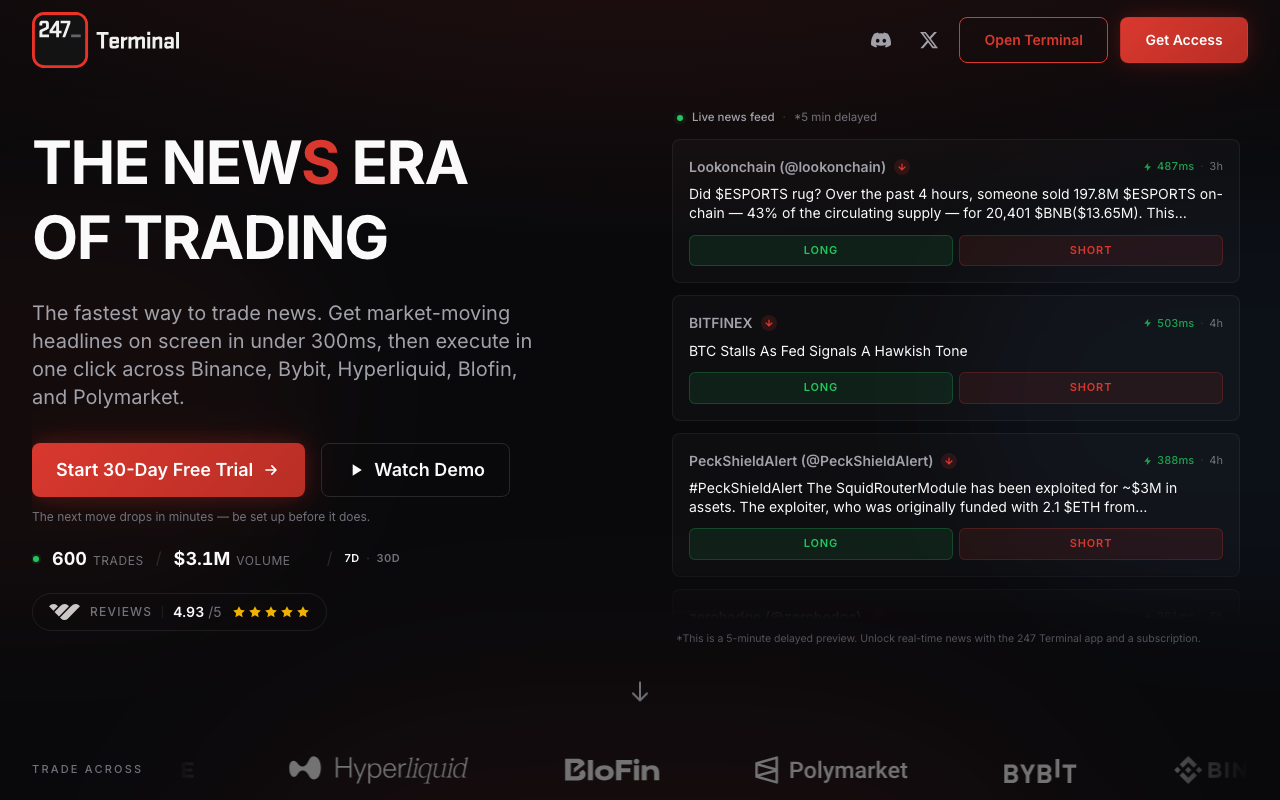This screenshot has width=1280, height=800.
Task: Click 'The next move drops in minutes' text
Action: click(x=201, y=517)
